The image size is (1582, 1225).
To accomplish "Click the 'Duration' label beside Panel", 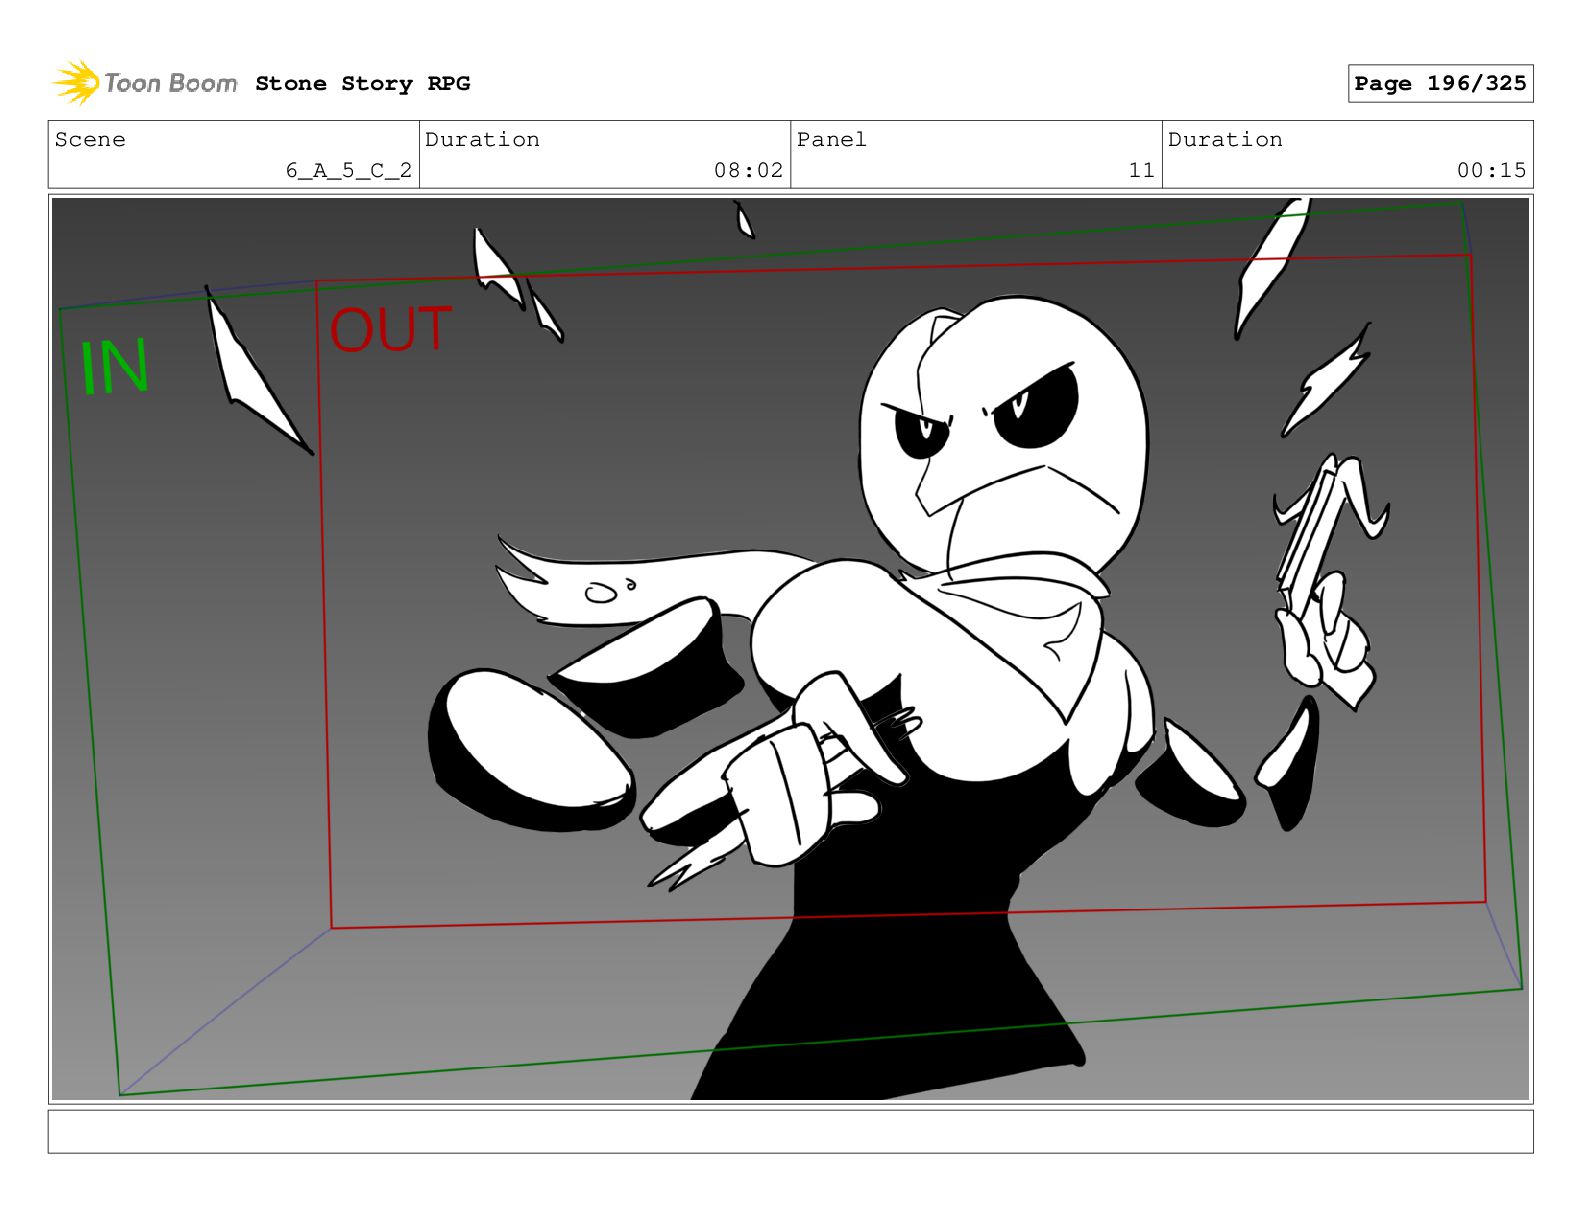I will click(1225, 140).
